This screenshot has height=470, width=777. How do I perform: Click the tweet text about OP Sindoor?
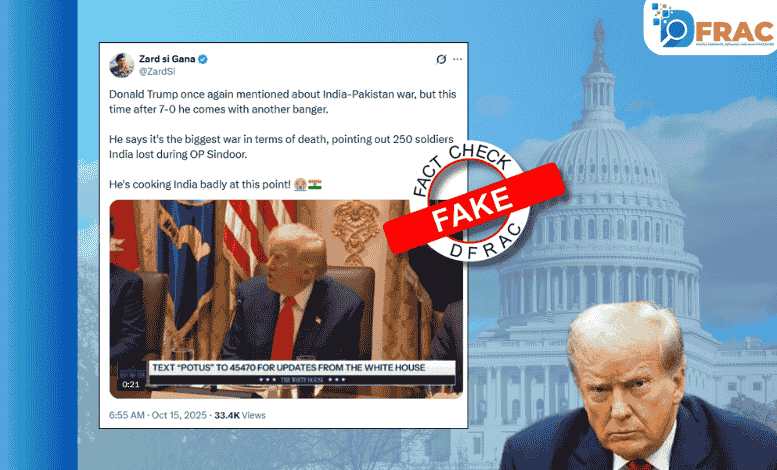point(281,147)
